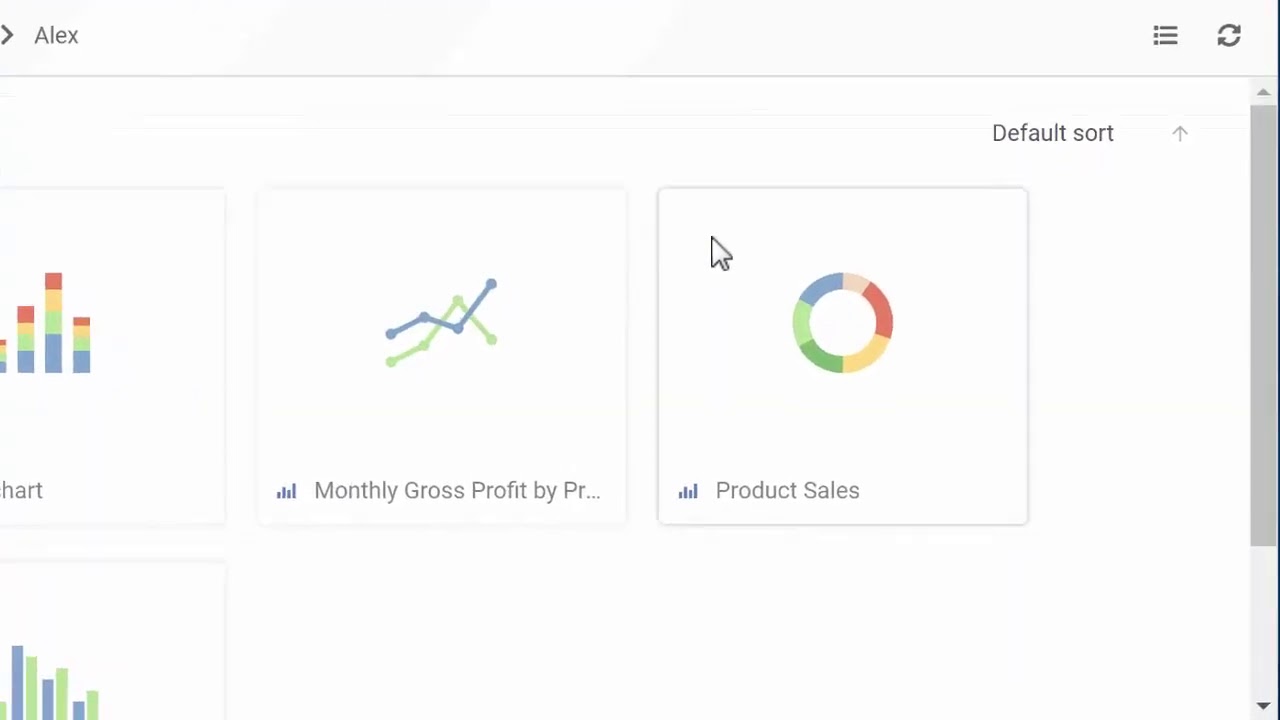
Task: Click the refresh icon
Action: pos(1229,36)
